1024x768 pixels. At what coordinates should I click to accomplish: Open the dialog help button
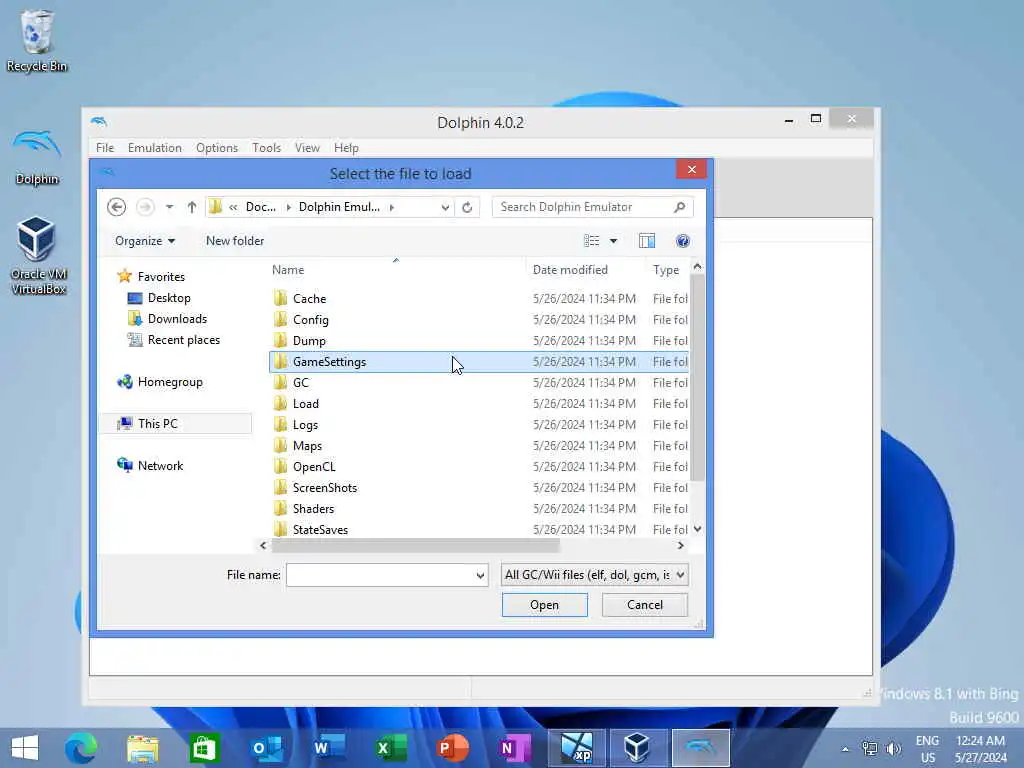(x=682, y=241)
